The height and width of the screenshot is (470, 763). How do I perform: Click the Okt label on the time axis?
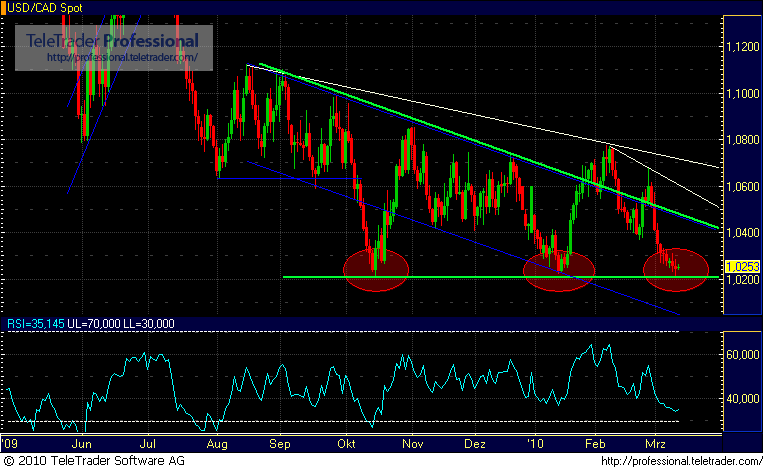click(346, 444)
